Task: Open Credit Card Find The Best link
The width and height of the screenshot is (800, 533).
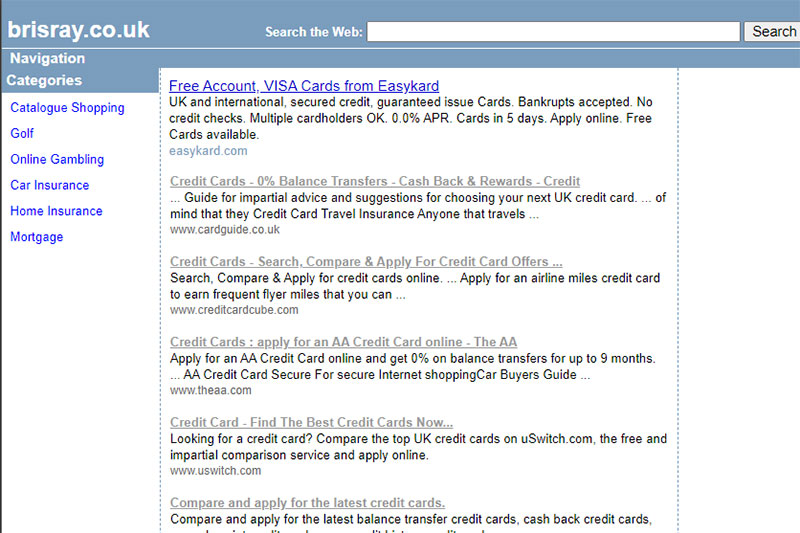Action: (x=311, y=422)
